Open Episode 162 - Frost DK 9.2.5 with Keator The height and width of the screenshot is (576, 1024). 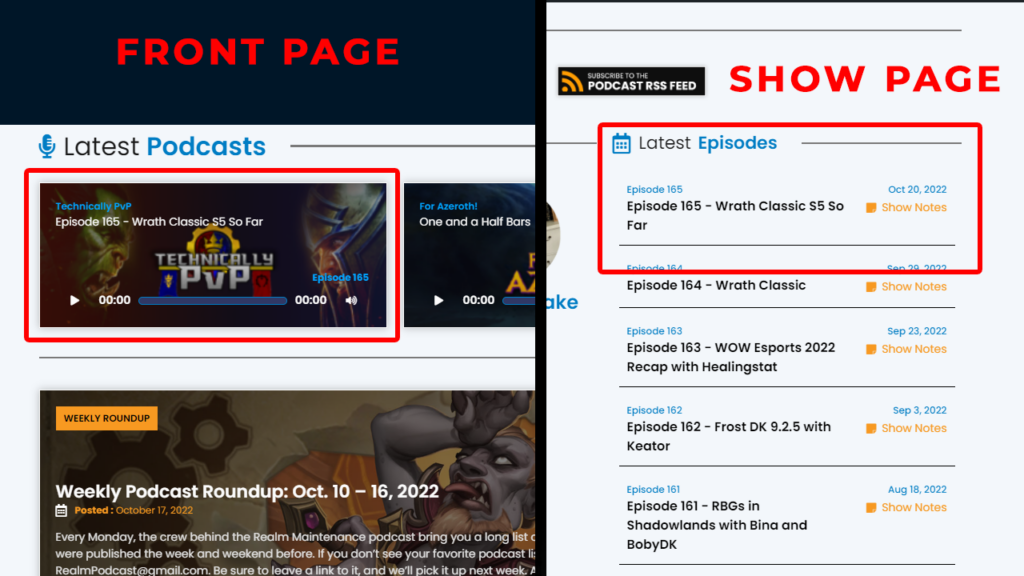click(729, 436)
